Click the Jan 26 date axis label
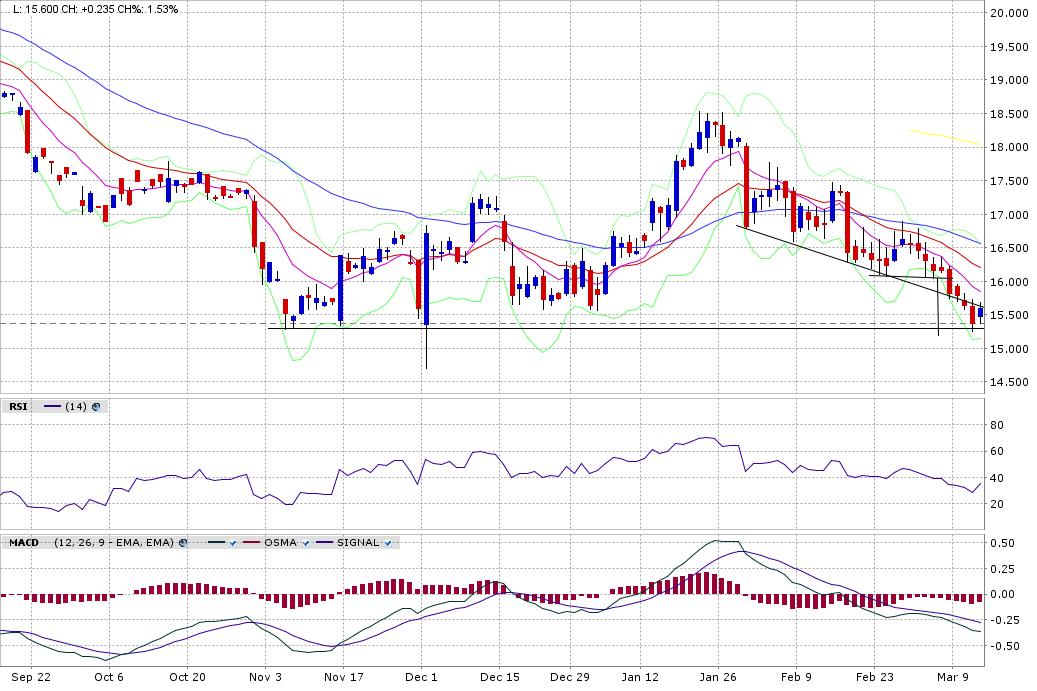1037x691 pixels. (x=717, y=677)
